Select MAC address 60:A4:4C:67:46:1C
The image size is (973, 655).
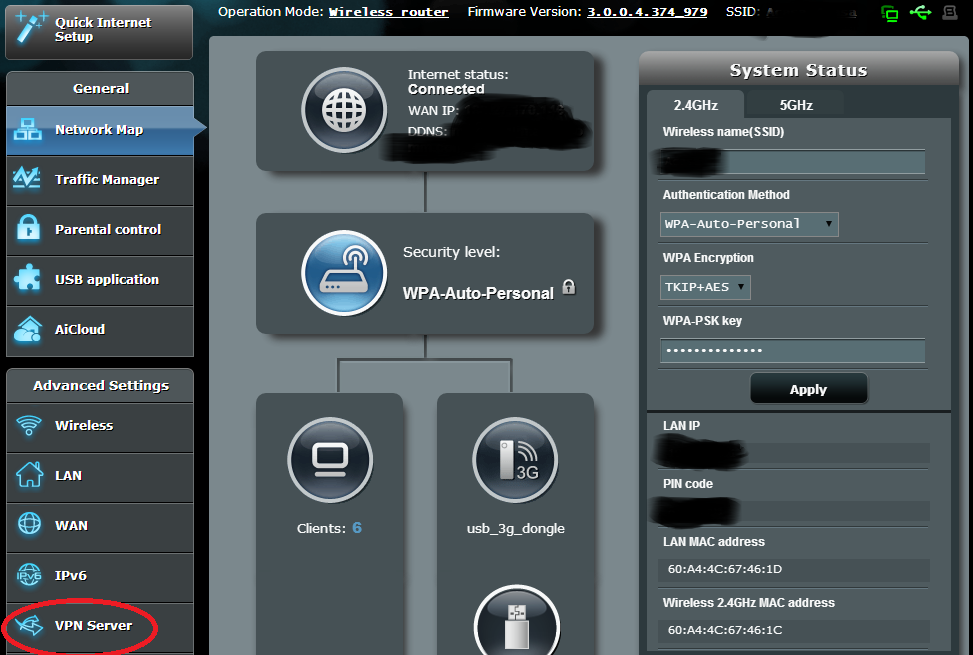725,630
